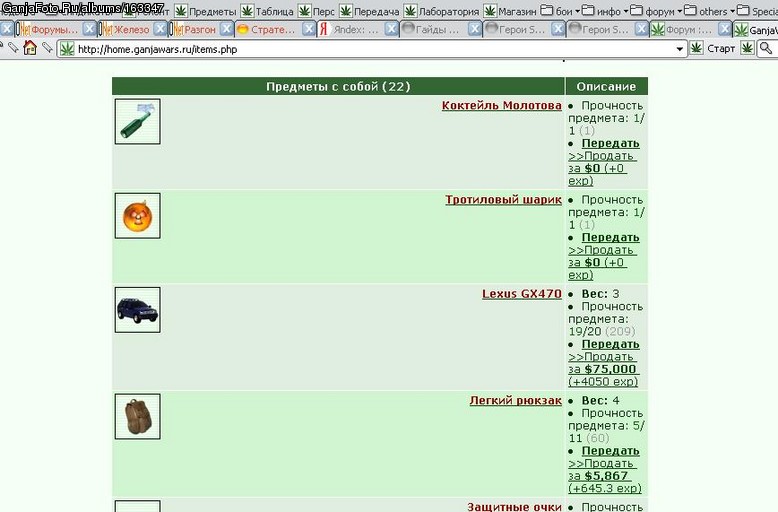Open the Коктейль Молотова item image
The width and height of the screenshot is (778, 512).
click(137, 122)
